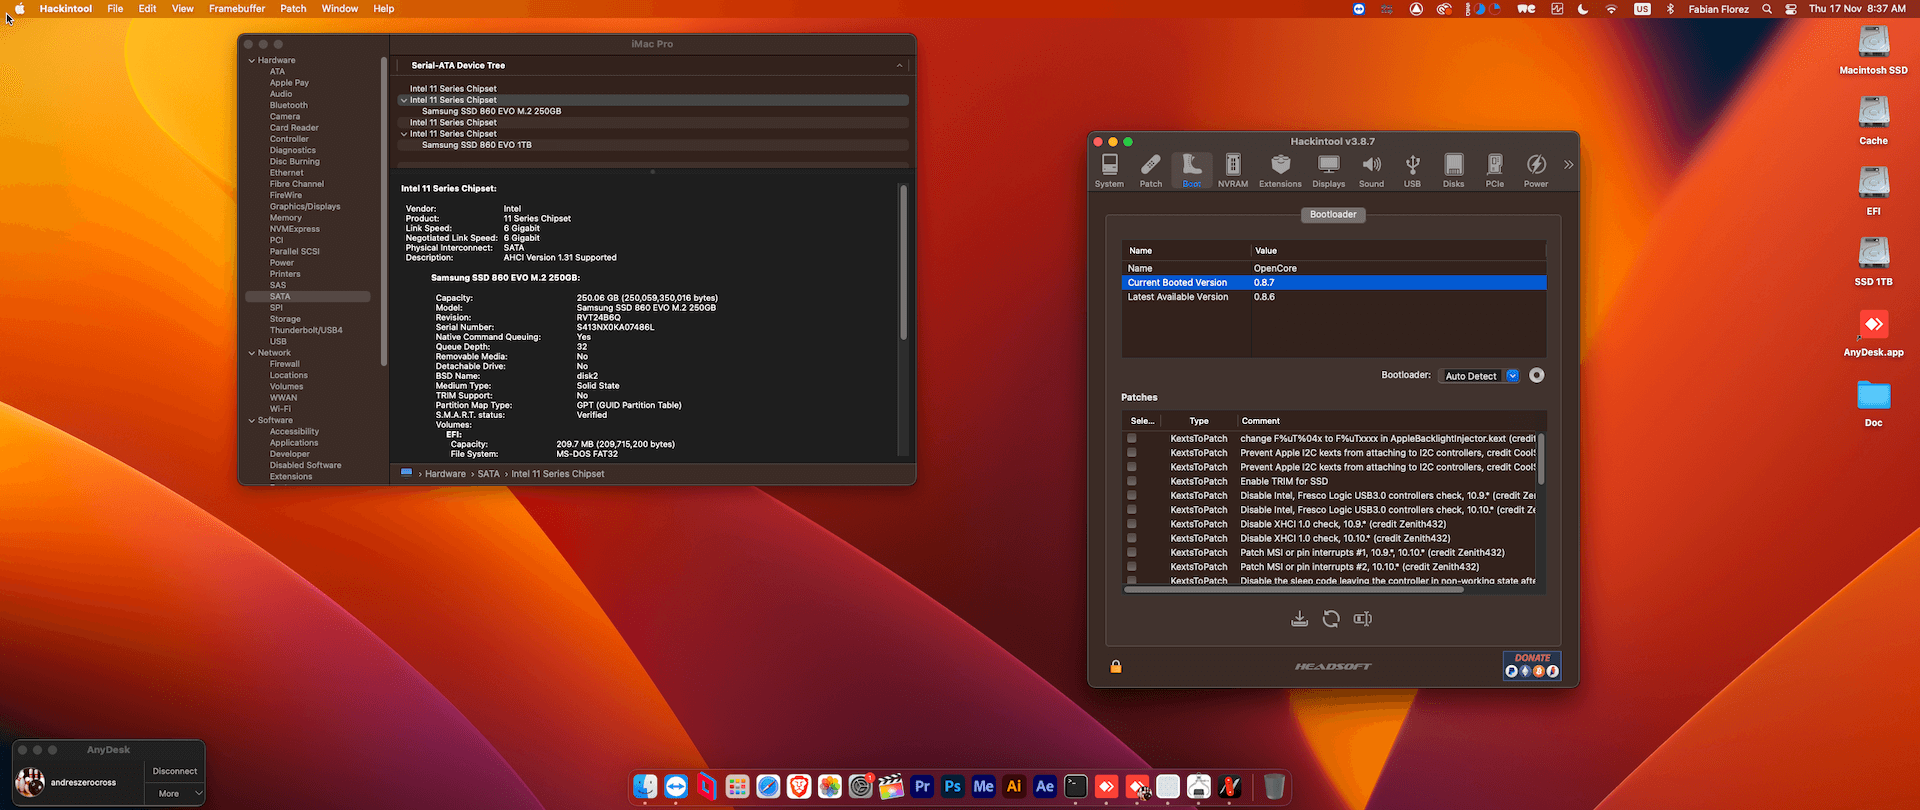Viewport: 1920px width, 810px height.
Task: Click the refresh icon below patches list
Action: coord(1331,619)
